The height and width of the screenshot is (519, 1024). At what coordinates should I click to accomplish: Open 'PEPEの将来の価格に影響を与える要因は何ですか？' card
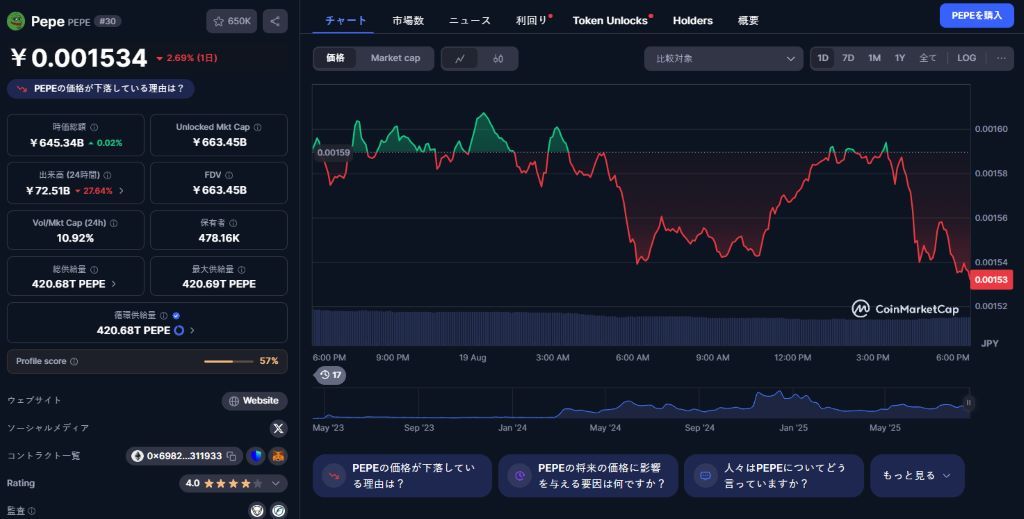[588, 476]
